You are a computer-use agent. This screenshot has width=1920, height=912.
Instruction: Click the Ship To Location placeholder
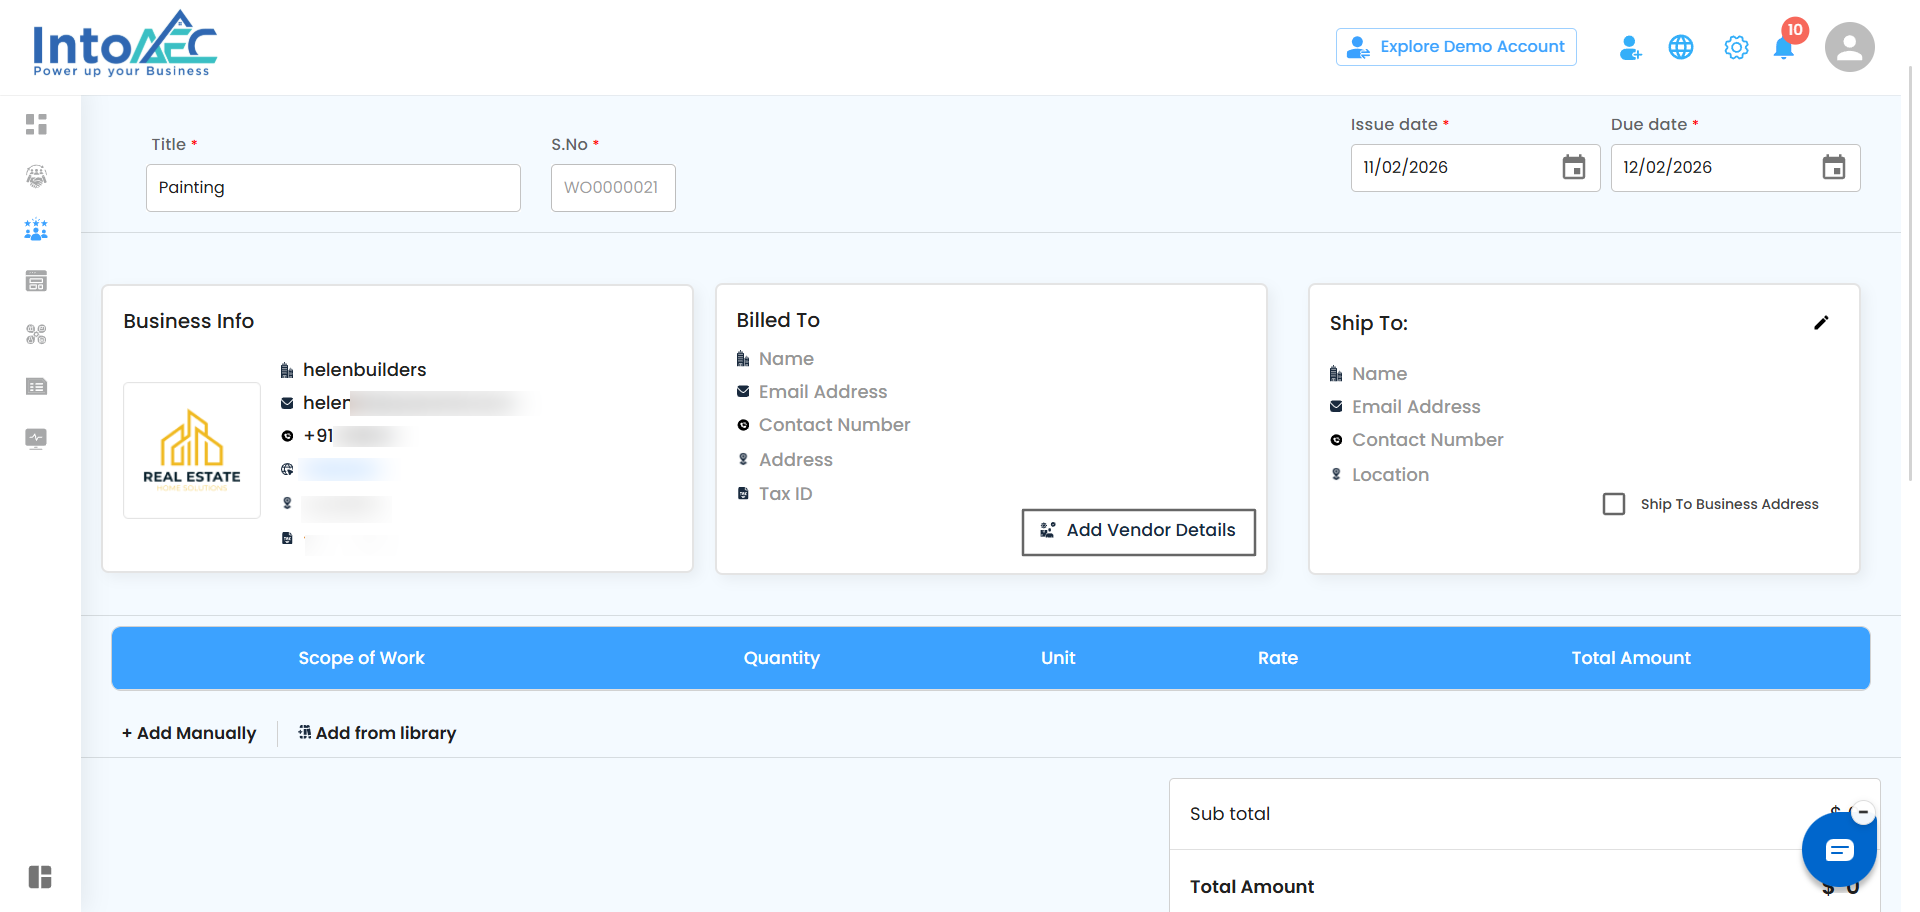[x=1391, y=475]
